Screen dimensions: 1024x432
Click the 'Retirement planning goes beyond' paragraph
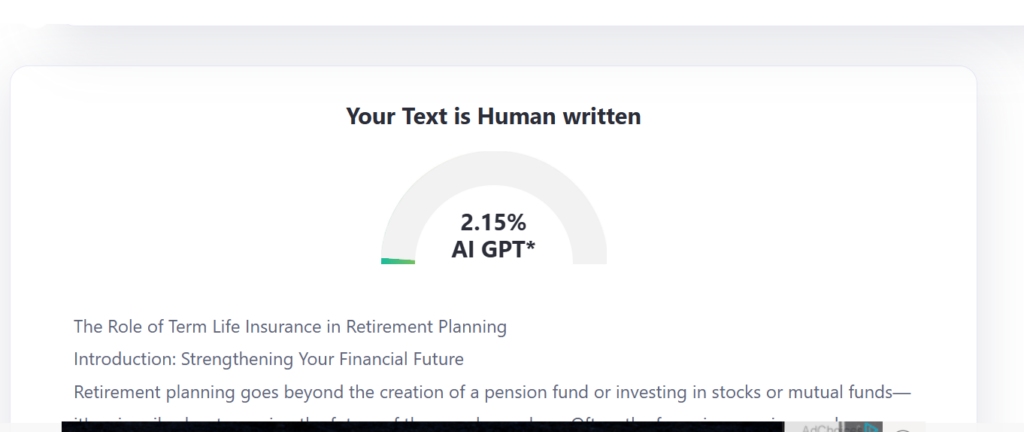[492, 390]
